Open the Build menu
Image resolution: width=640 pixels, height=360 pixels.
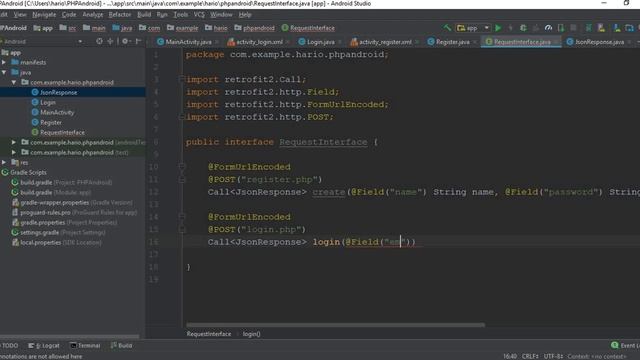[144, 15]
